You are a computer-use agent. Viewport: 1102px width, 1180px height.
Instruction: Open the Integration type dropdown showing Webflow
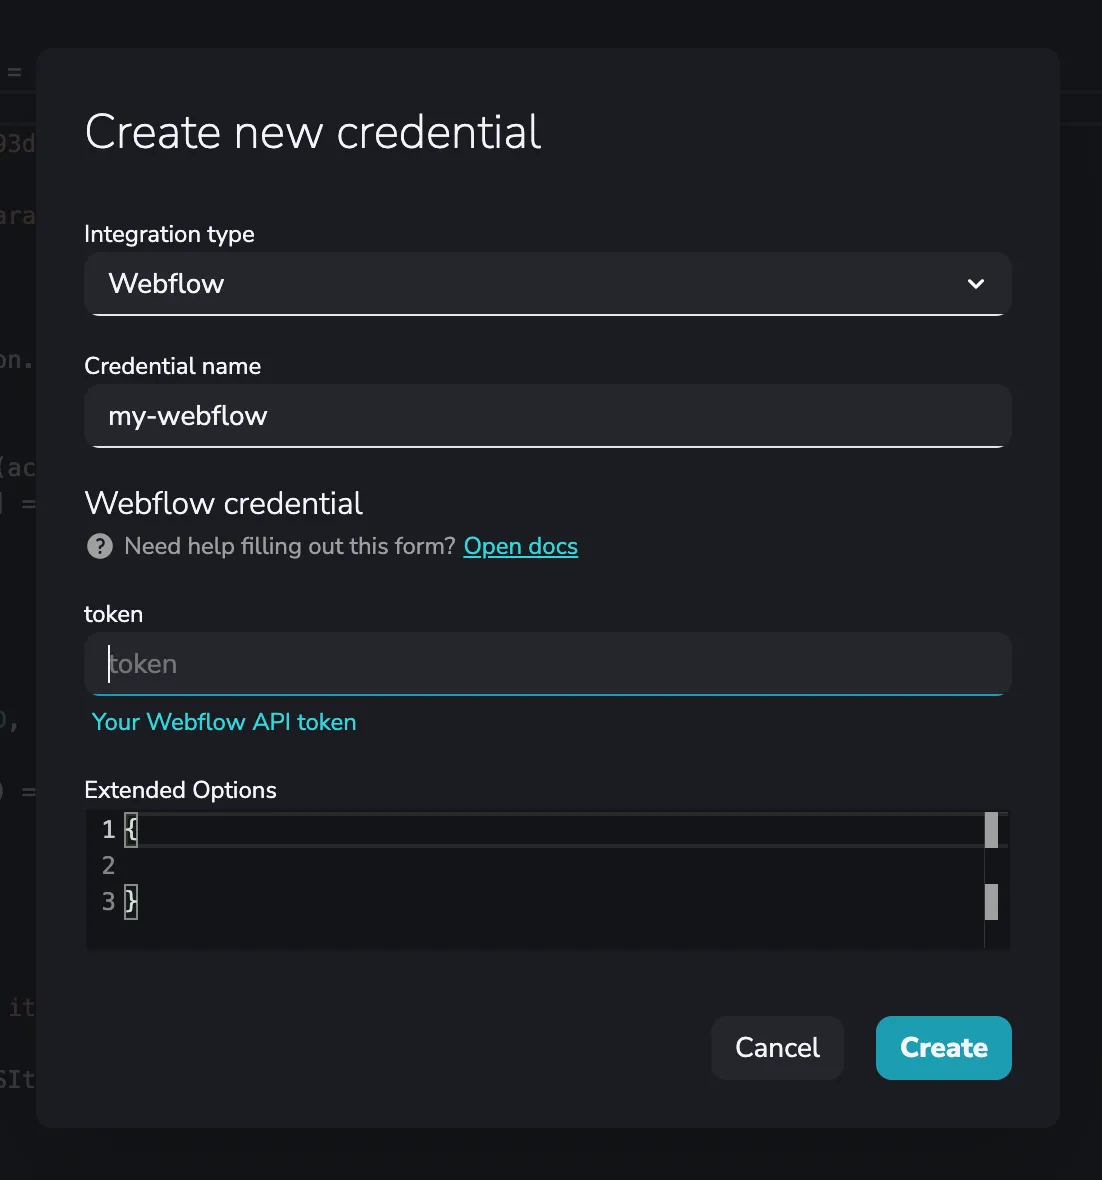point(546,284)
